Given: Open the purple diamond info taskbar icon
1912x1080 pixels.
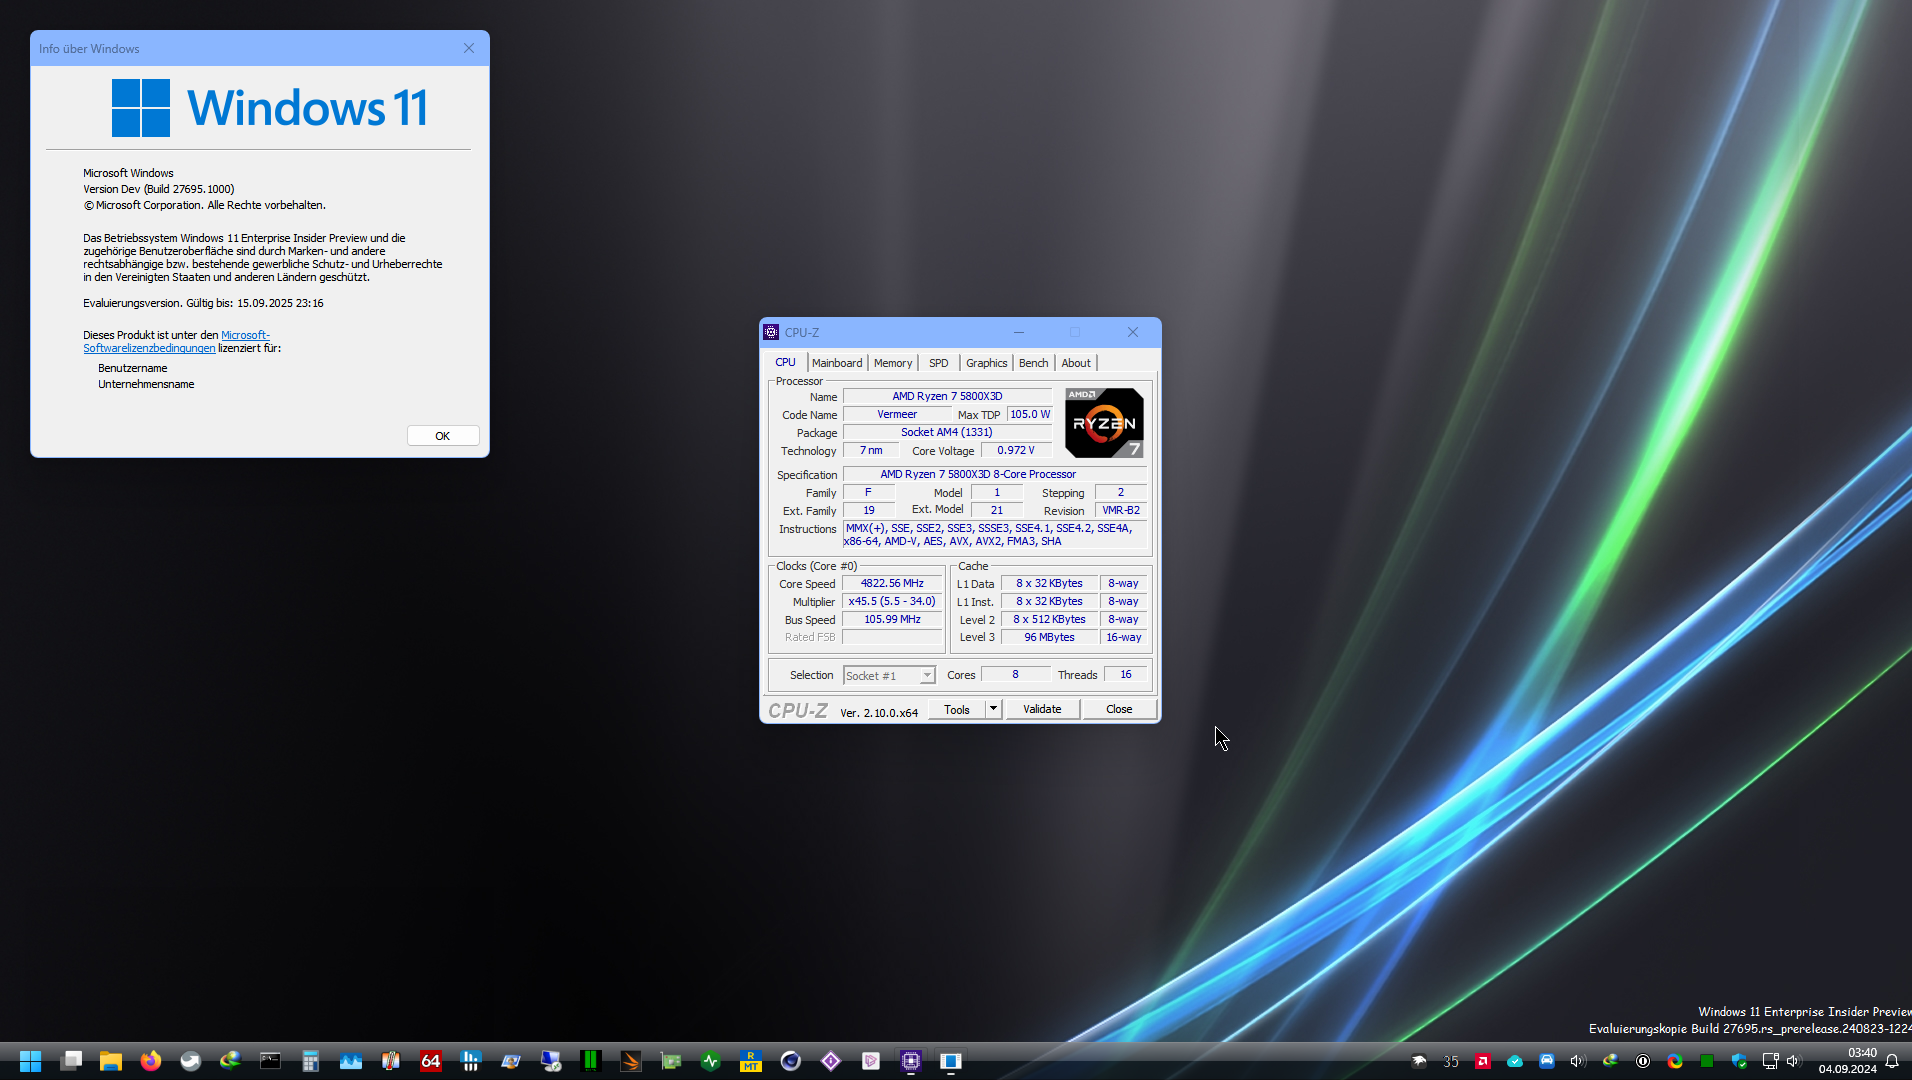Looking at the screenshot, I should 831,1061.
